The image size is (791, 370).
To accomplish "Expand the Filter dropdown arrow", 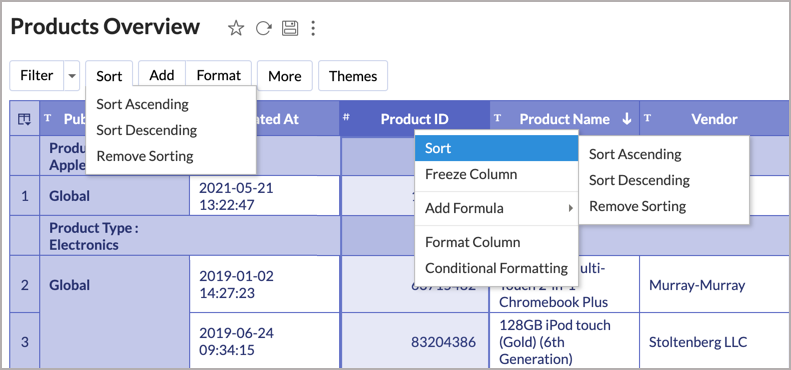I will (x=72, y=76).
